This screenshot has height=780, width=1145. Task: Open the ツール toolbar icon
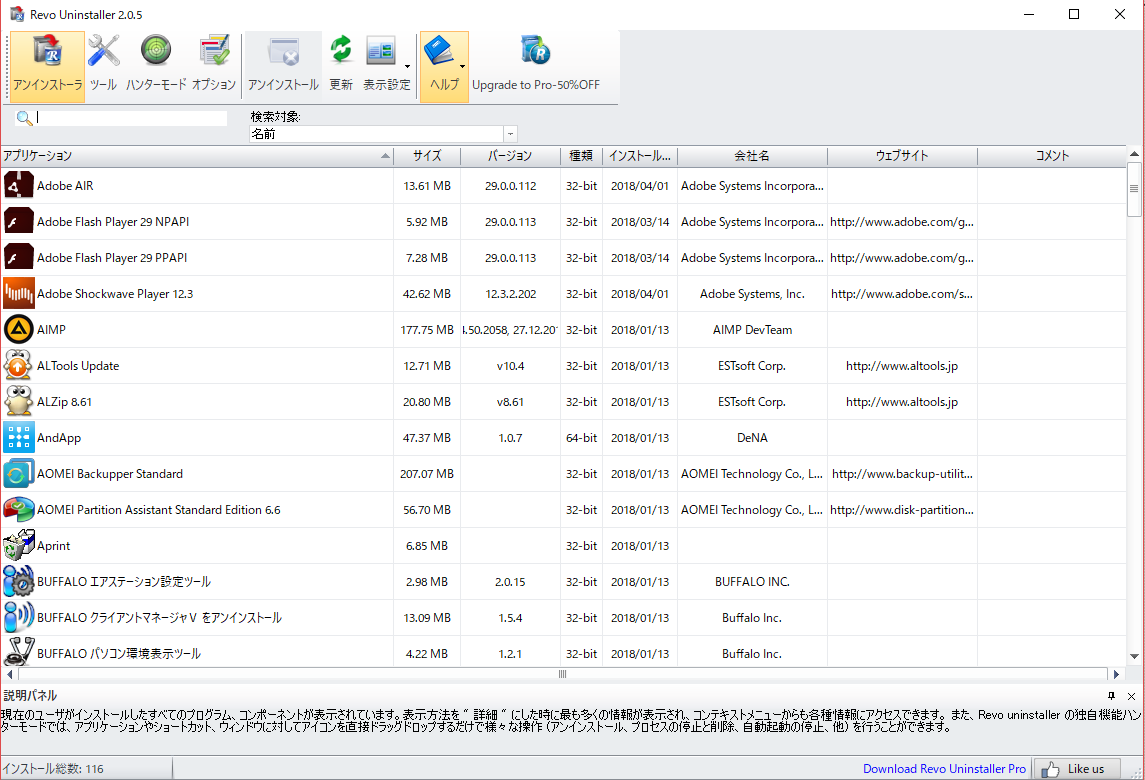click(104, 51)
